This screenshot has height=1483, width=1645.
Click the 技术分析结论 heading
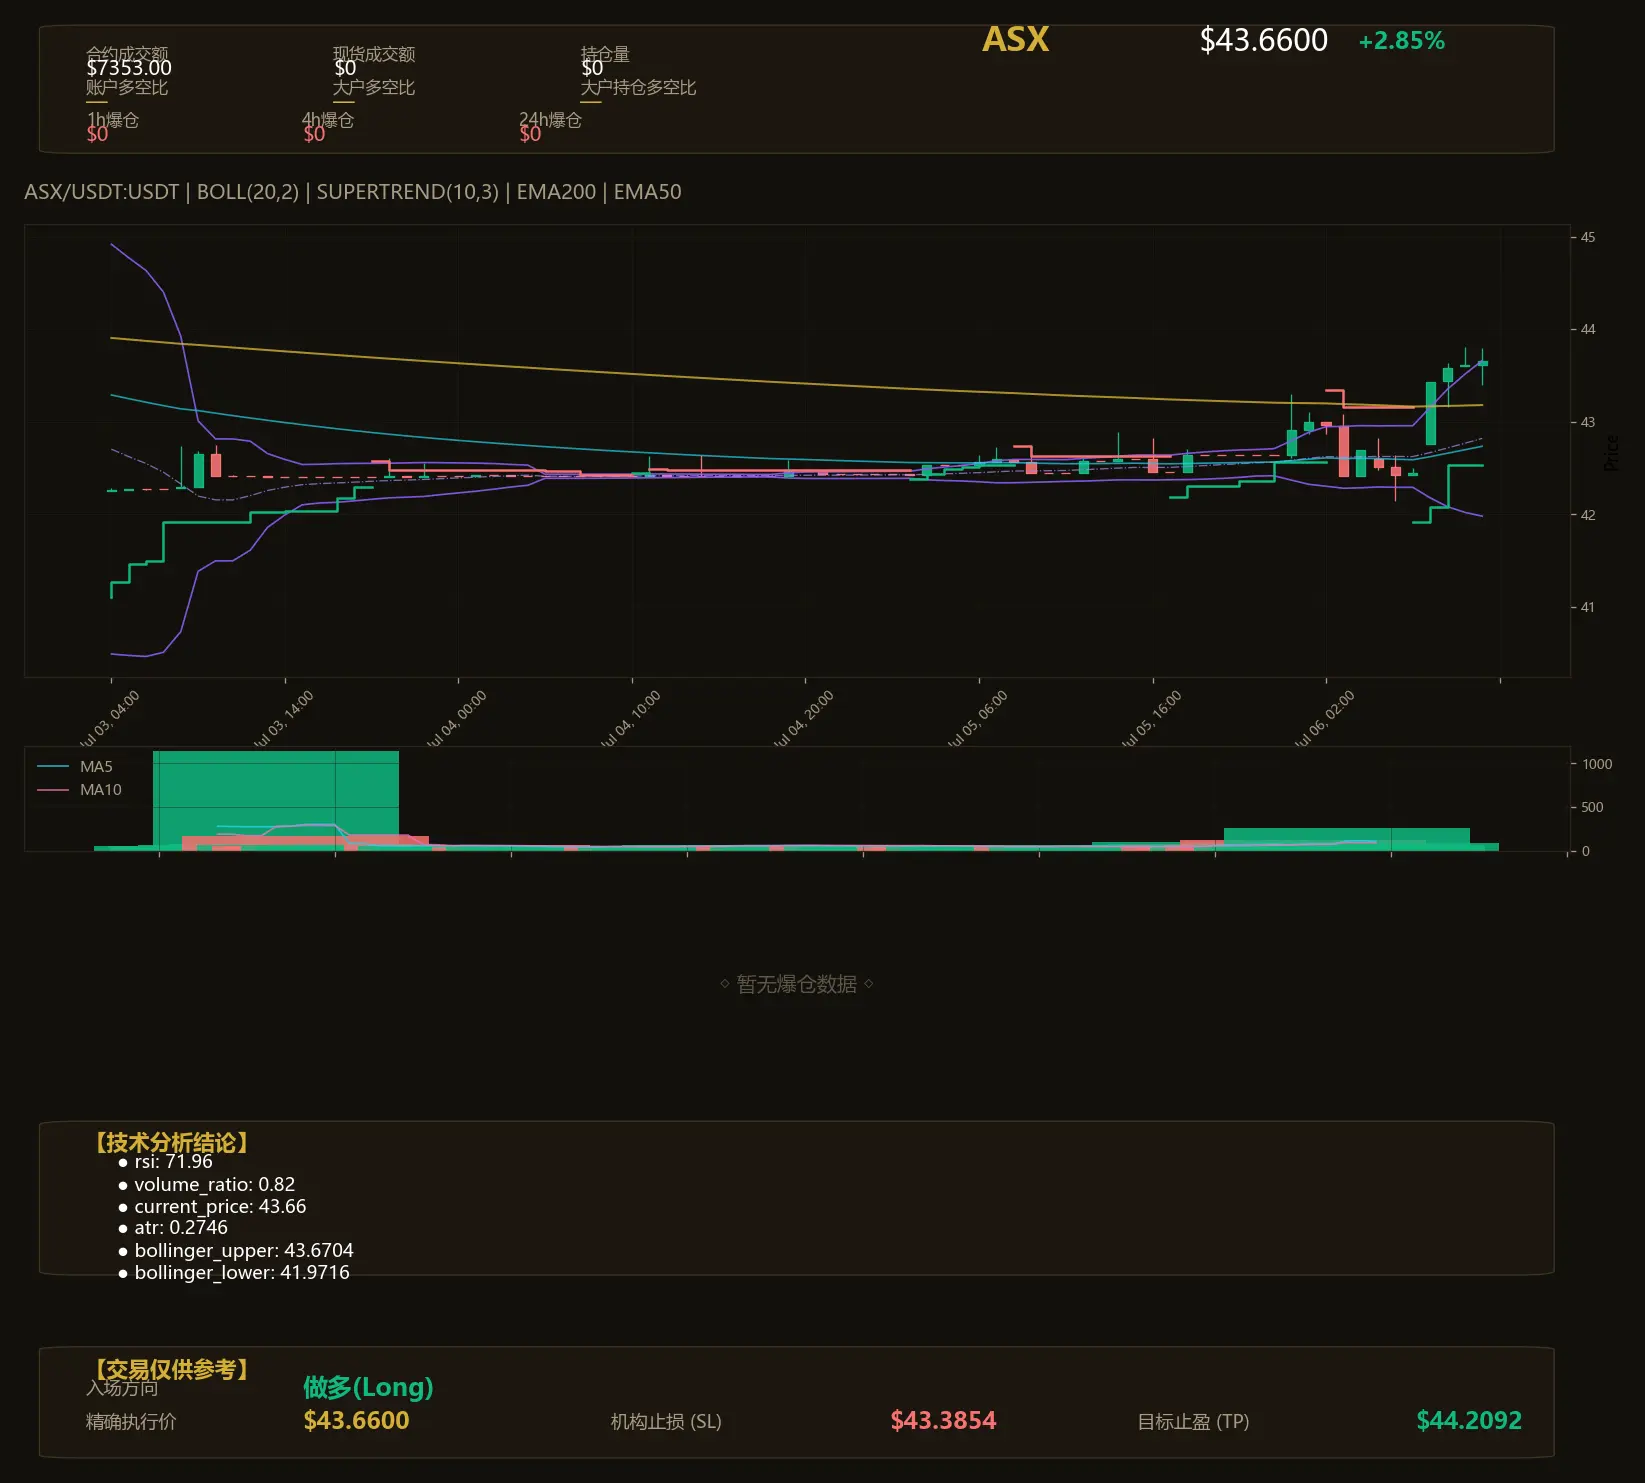[171, 1143]
